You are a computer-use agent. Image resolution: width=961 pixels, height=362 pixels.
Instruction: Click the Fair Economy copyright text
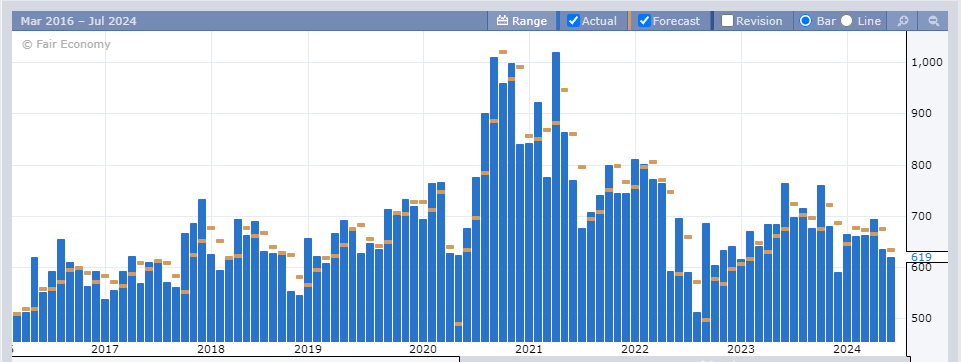pyautogui.click(x=66, y=44)
